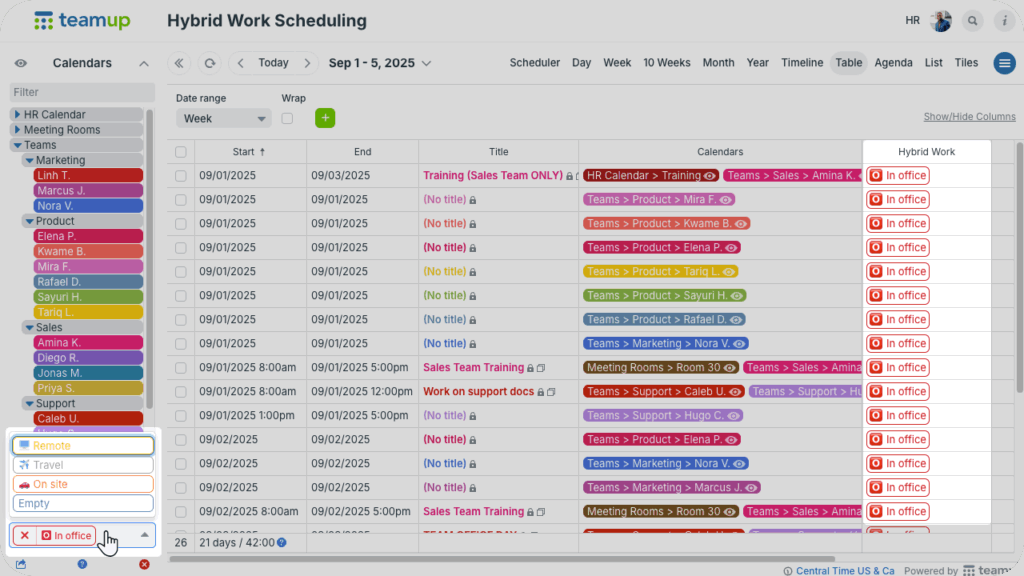Screen dimensions: 1024x576
Task: Select Remote from the filter options
Action: (83, 446)
